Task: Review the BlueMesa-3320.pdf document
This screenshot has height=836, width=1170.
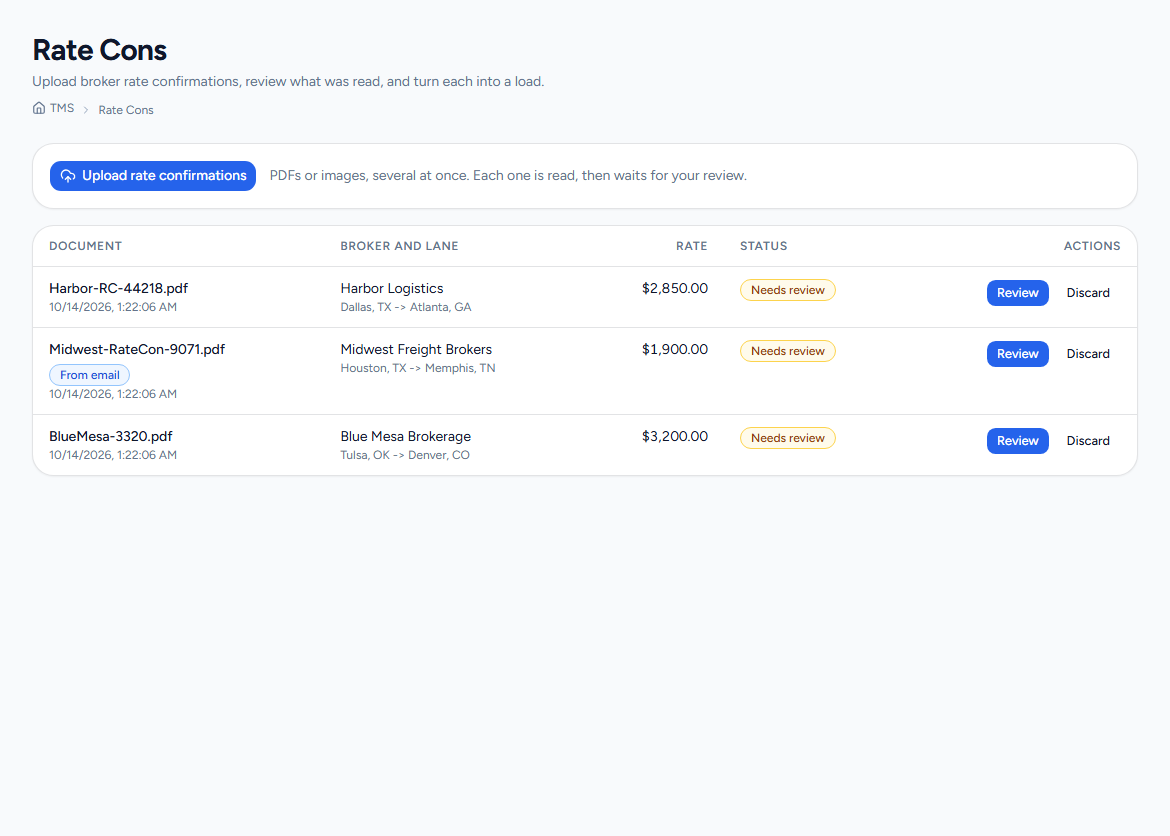Action: pyautogui.click(x=1018, y=441)
